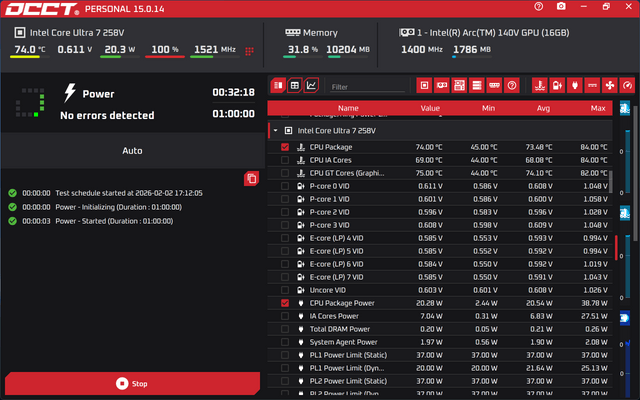
Task: Click the Arc 140V GPU icon in header
Action: tap(407, 32)
